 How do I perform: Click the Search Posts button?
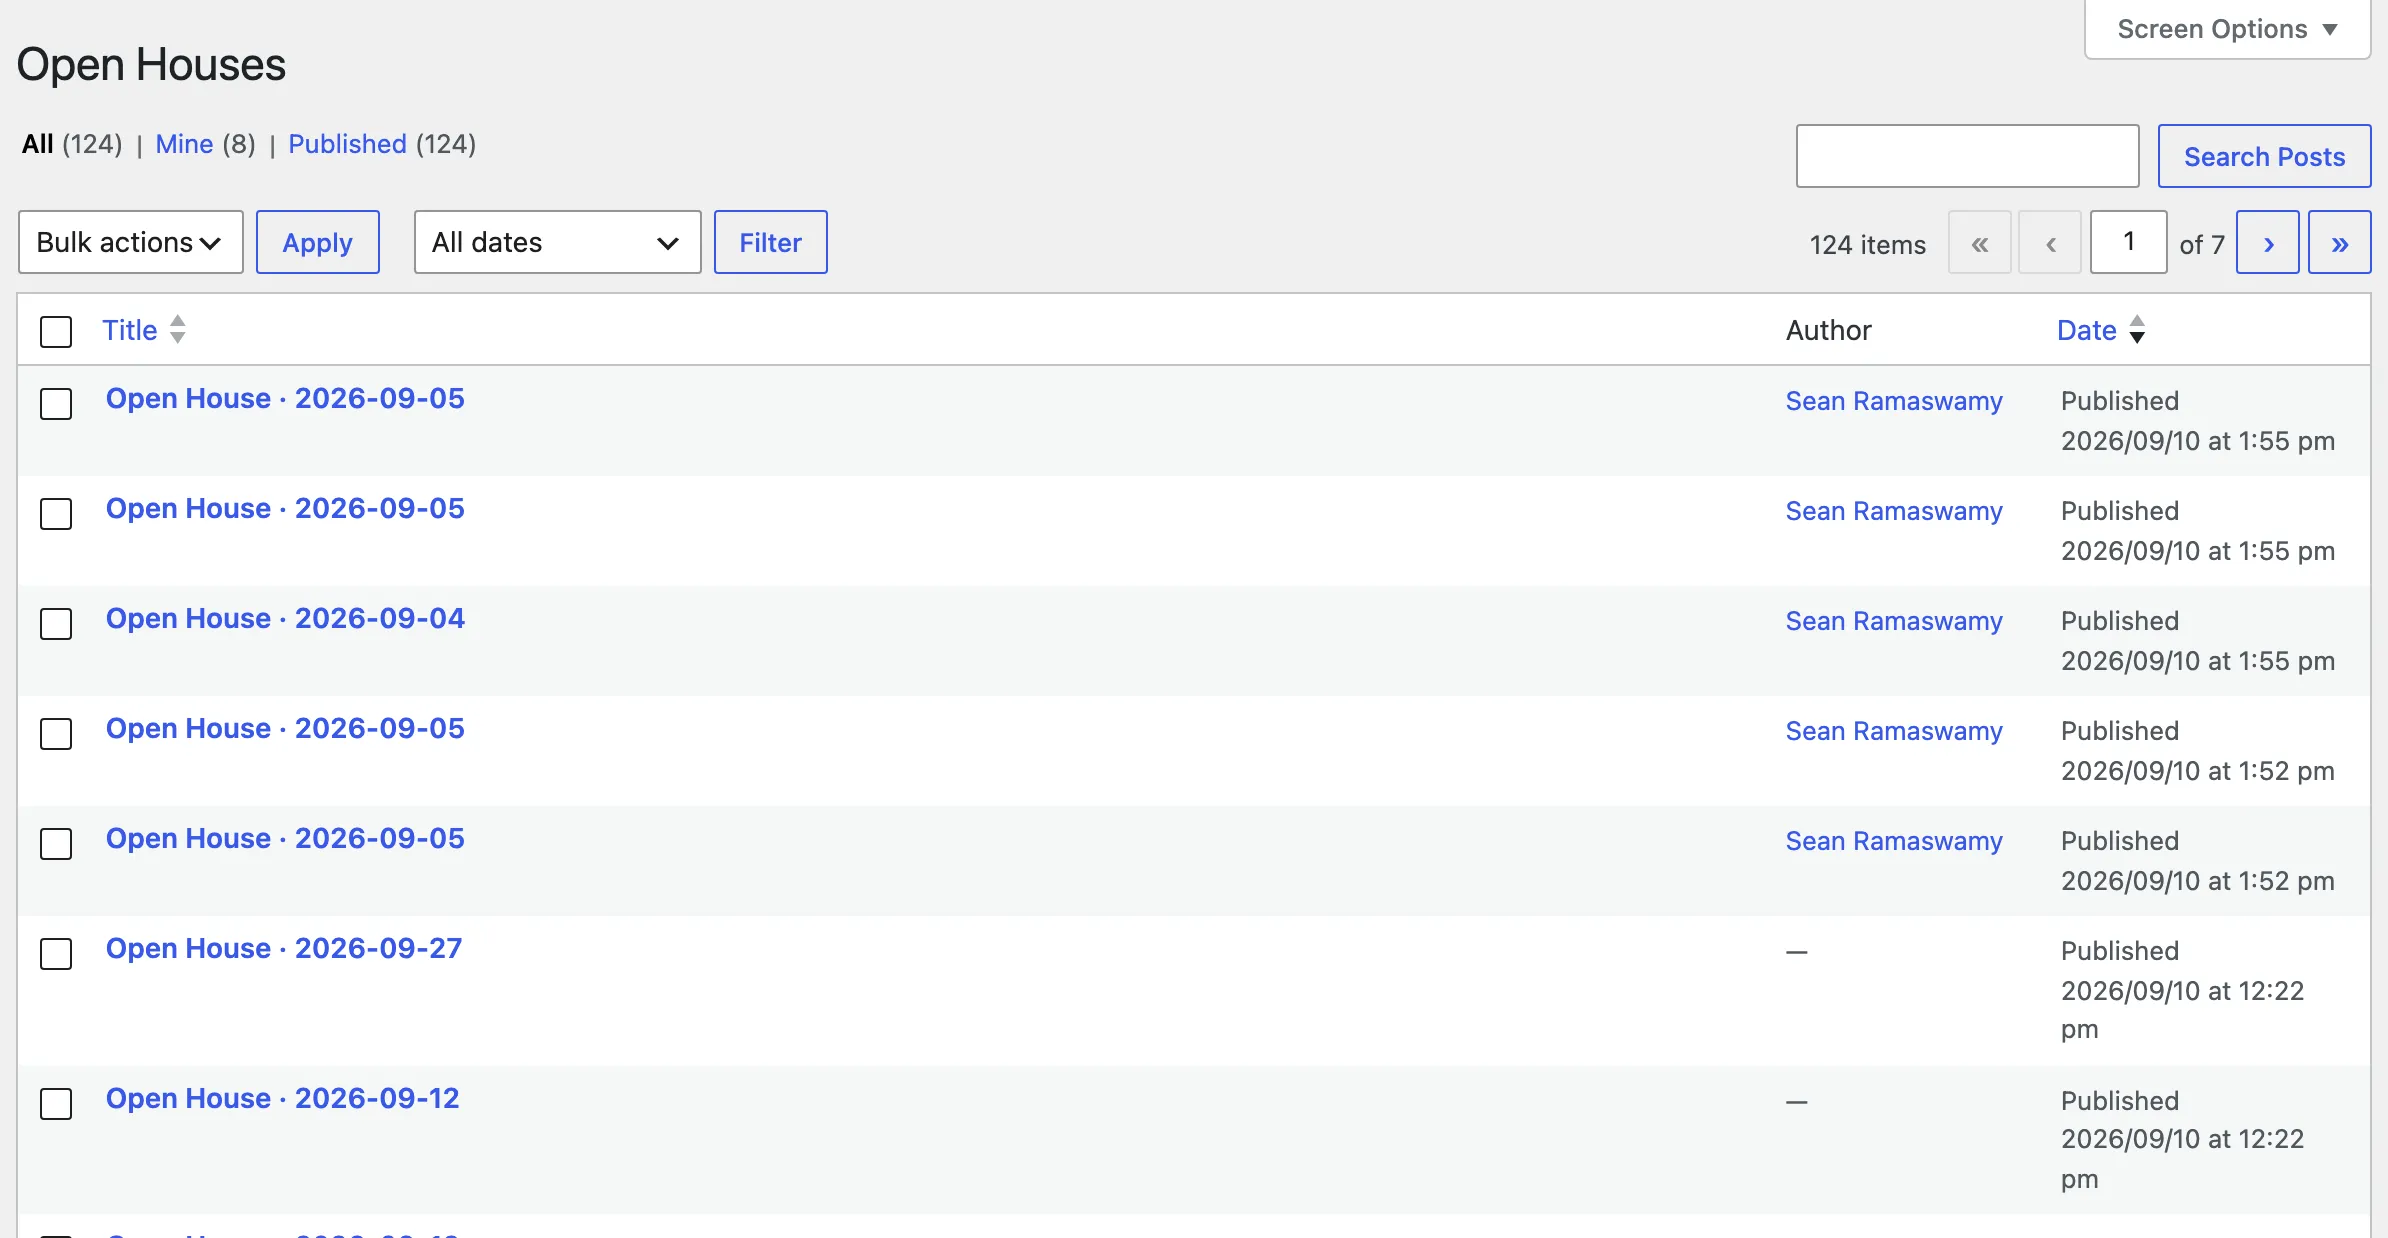2264,156
